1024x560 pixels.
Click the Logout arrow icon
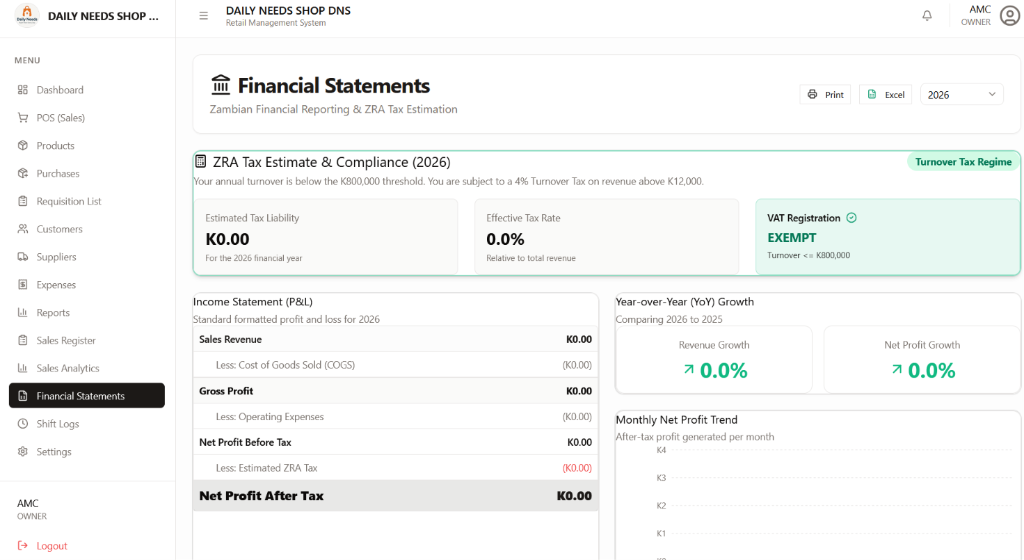[x=23, y=546]
